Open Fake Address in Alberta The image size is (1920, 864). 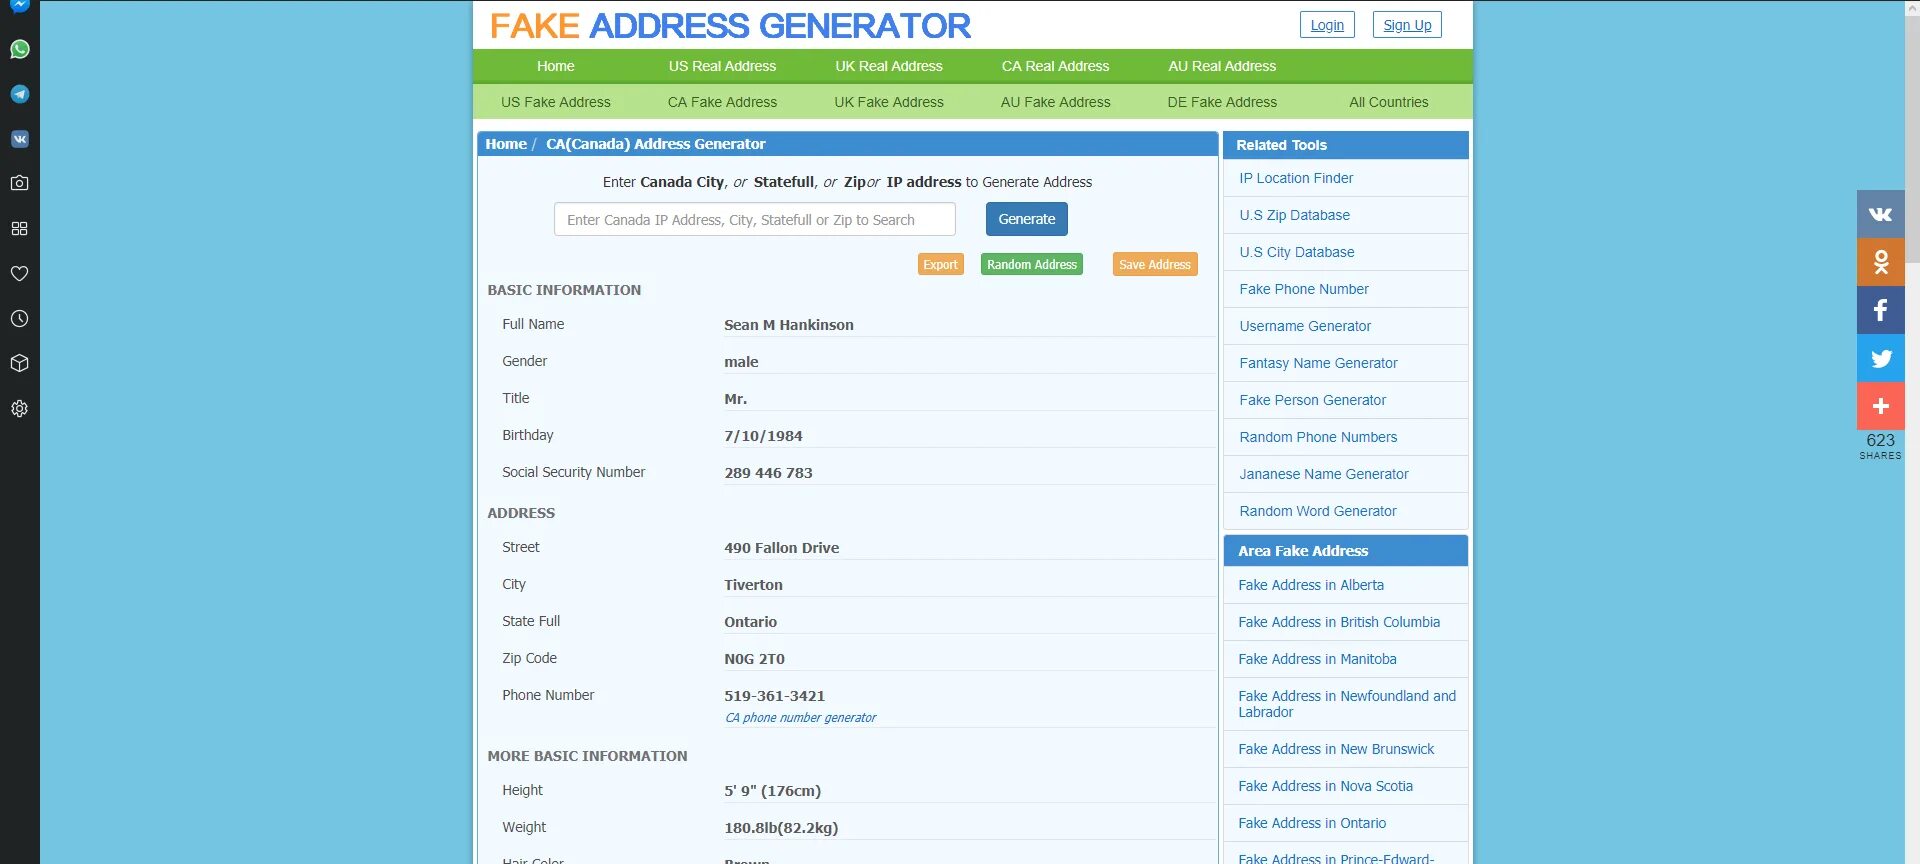[1311, 585]
